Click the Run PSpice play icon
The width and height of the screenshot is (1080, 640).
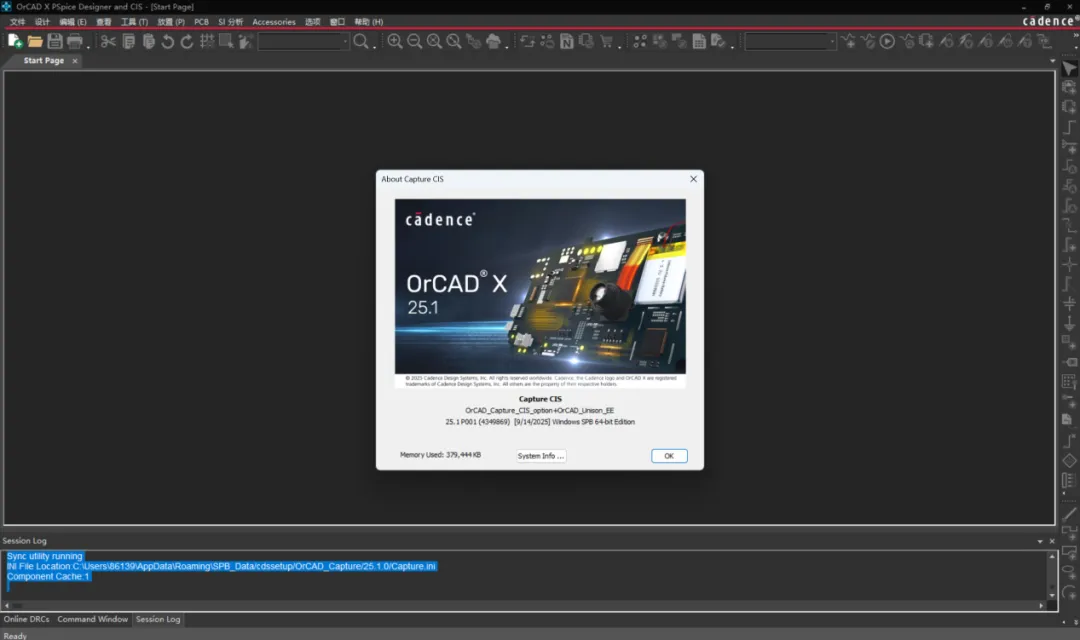888,41
